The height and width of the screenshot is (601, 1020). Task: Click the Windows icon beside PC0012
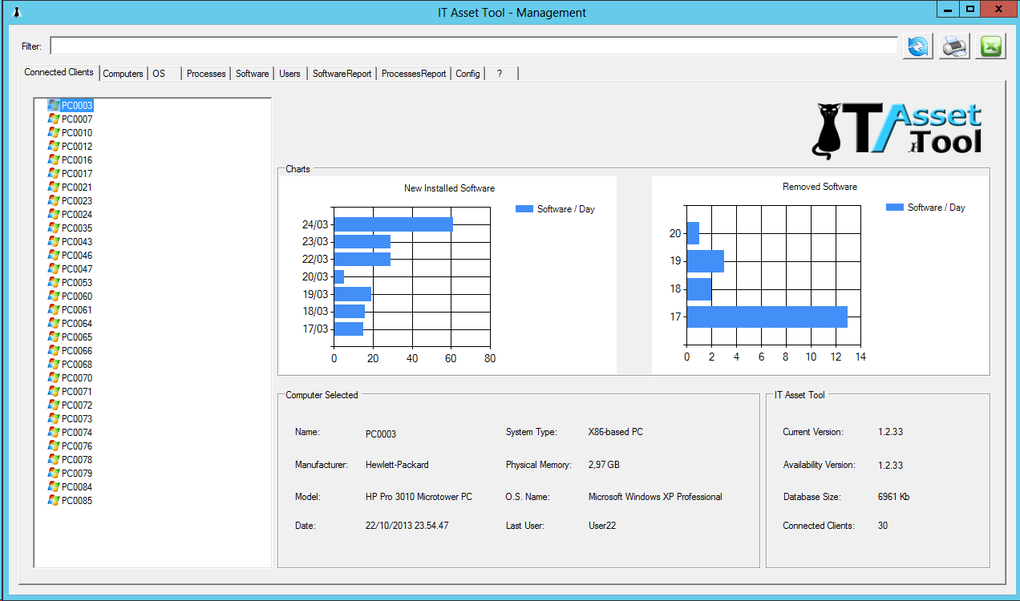pos(53,146)
